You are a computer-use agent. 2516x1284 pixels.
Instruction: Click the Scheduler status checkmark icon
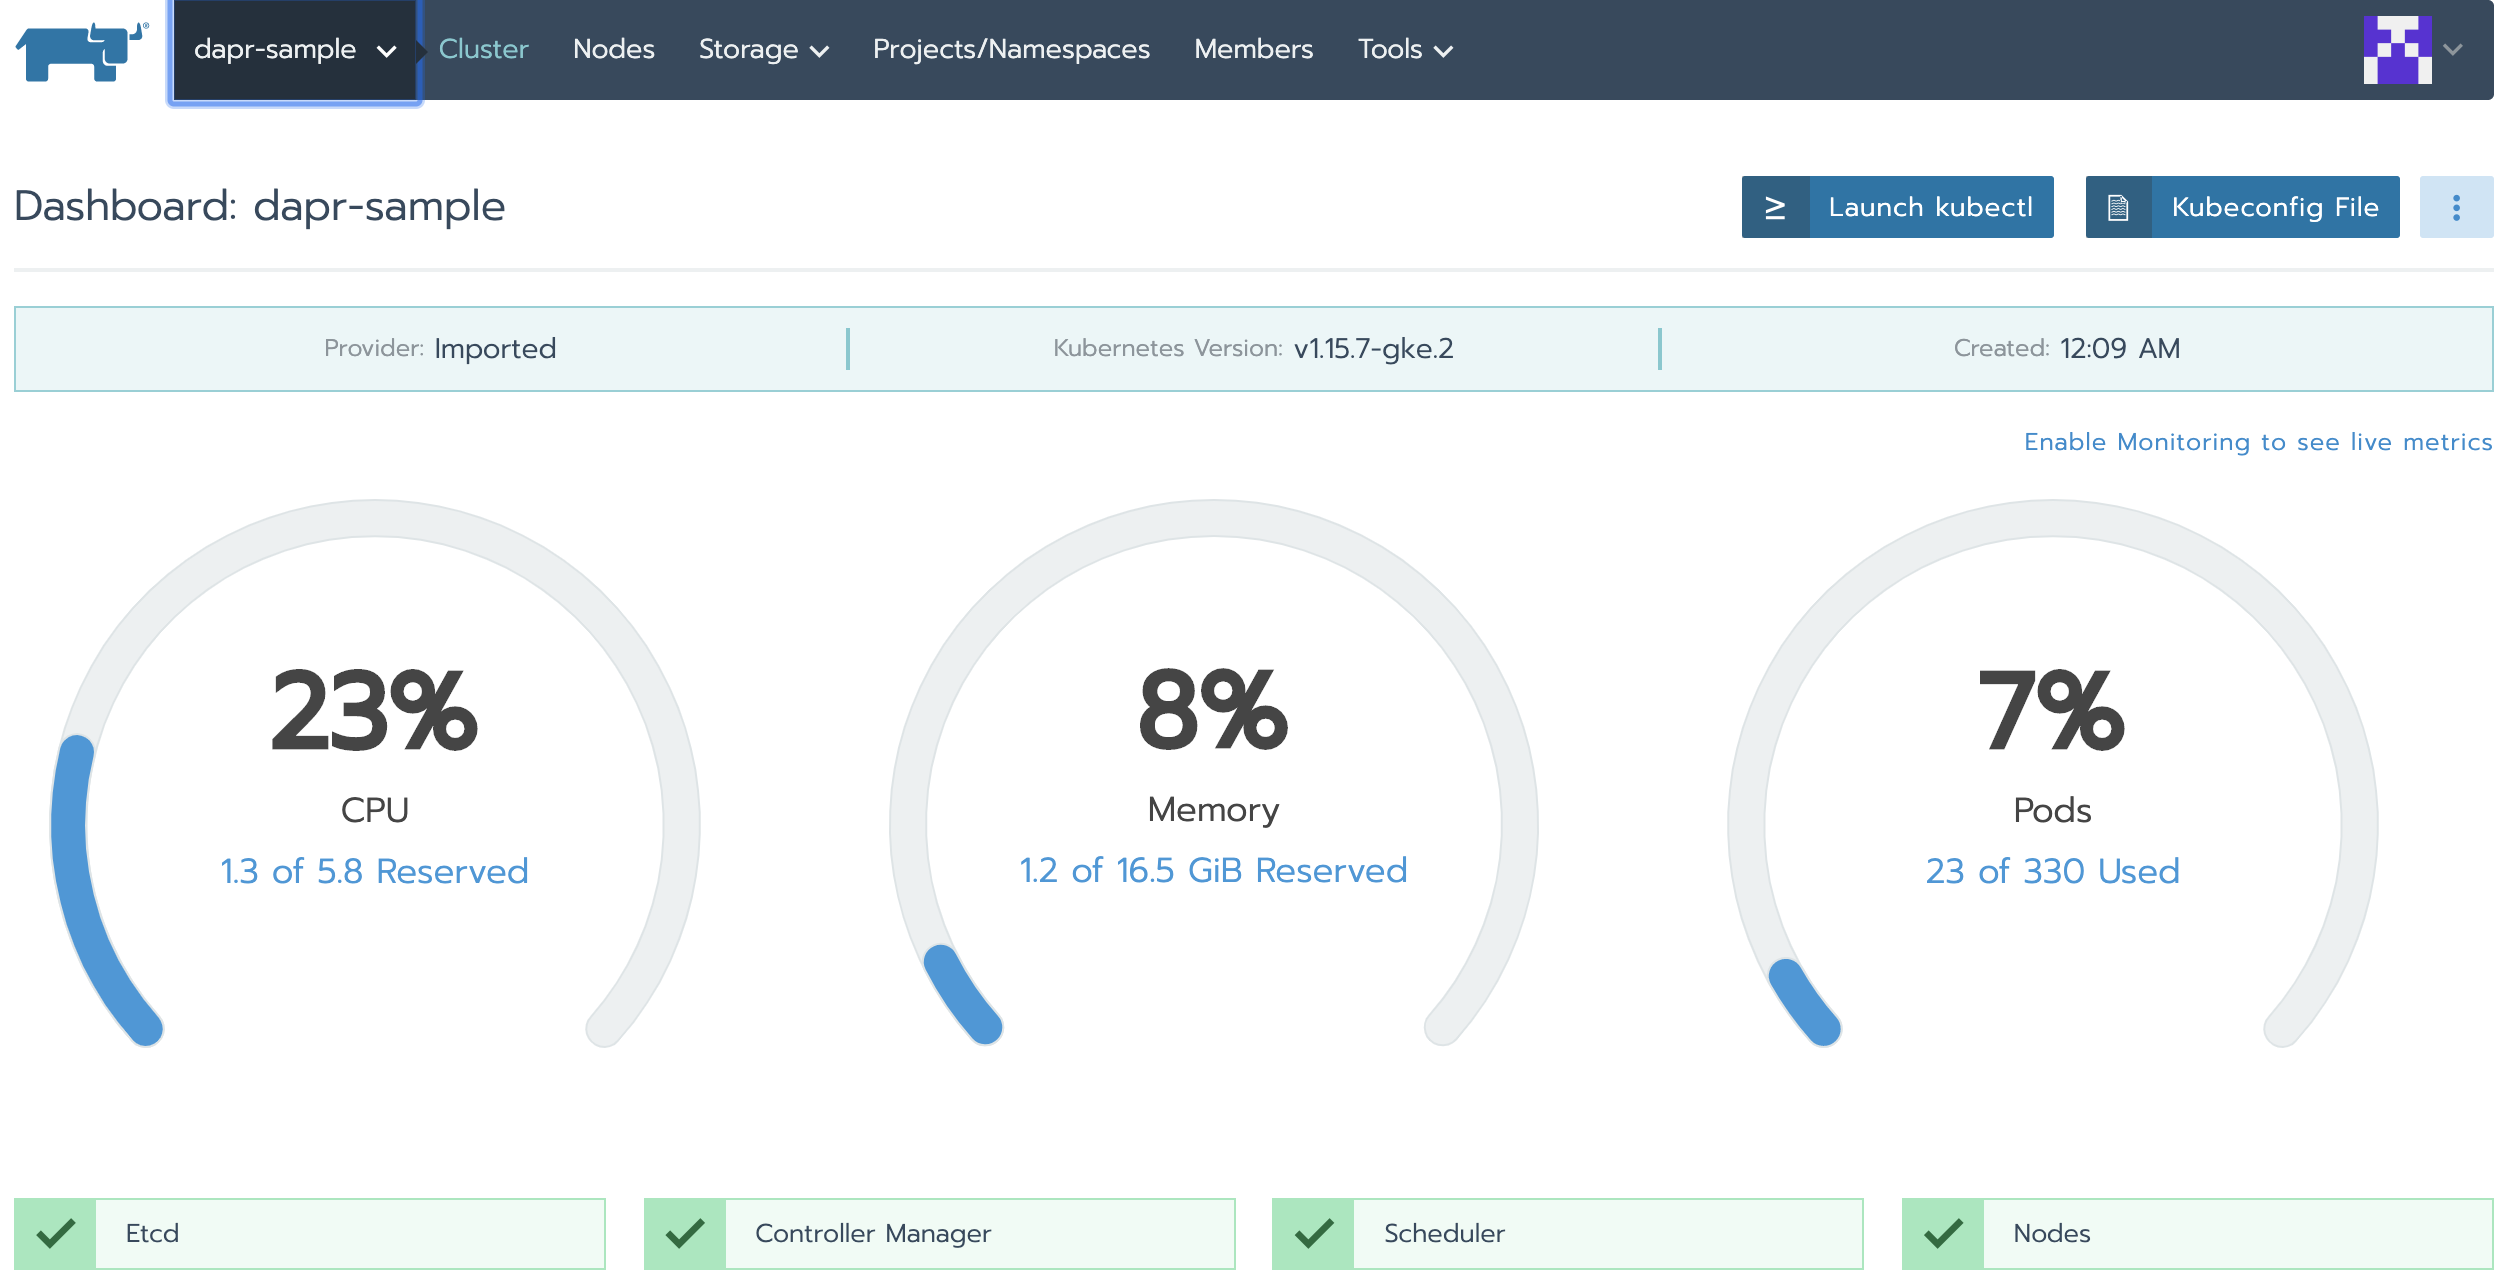(x=1313, y=1233)
